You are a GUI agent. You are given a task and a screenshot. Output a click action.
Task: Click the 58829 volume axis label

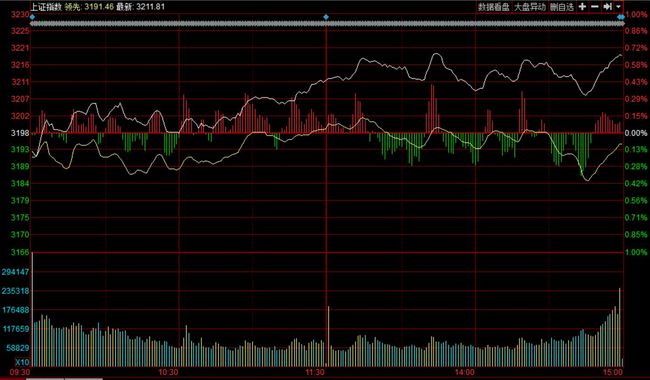18,348
